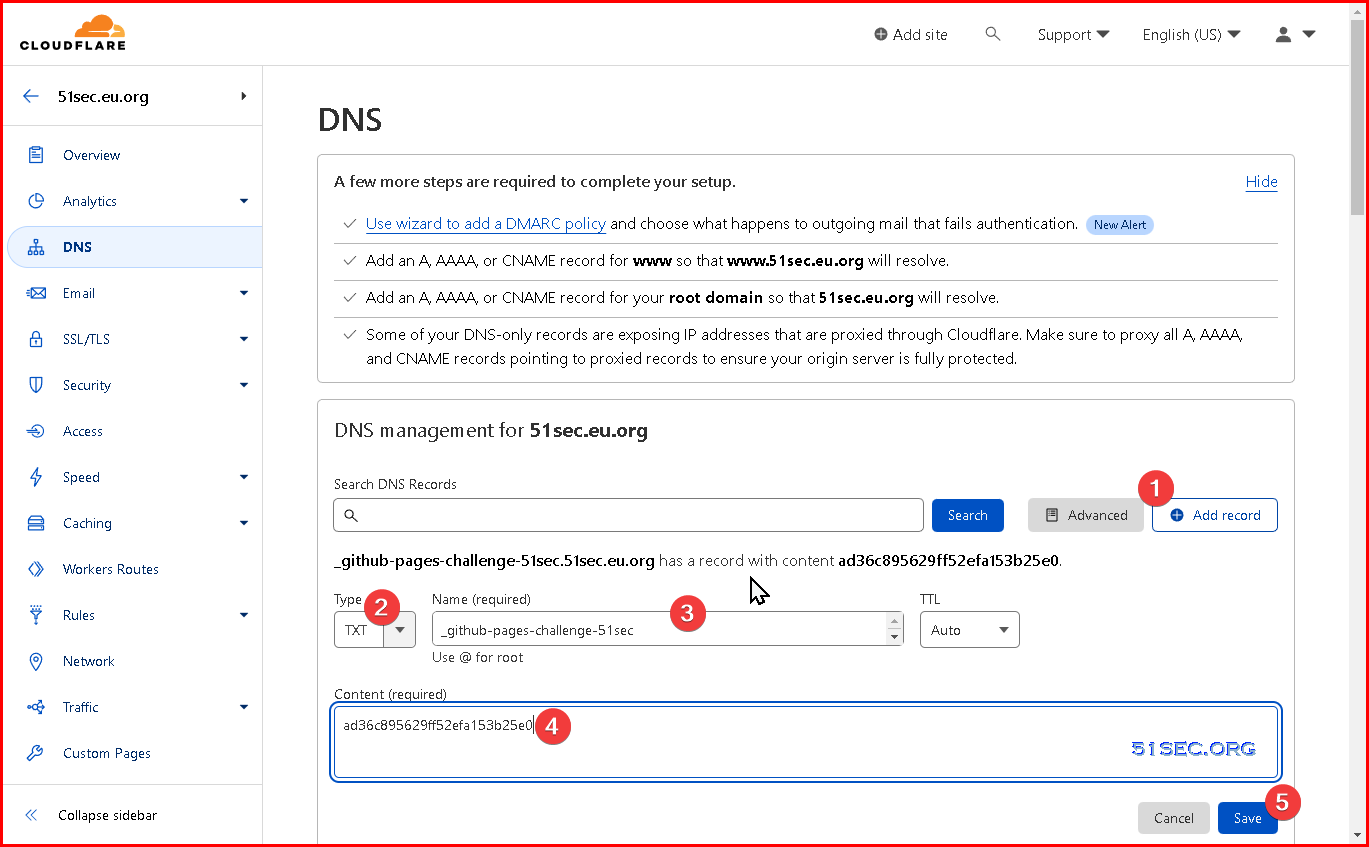Viewport: 1369px width, 847px height.
Task: Click the Collapse sidebar double-chevron icon
Action: click(31, 815)
